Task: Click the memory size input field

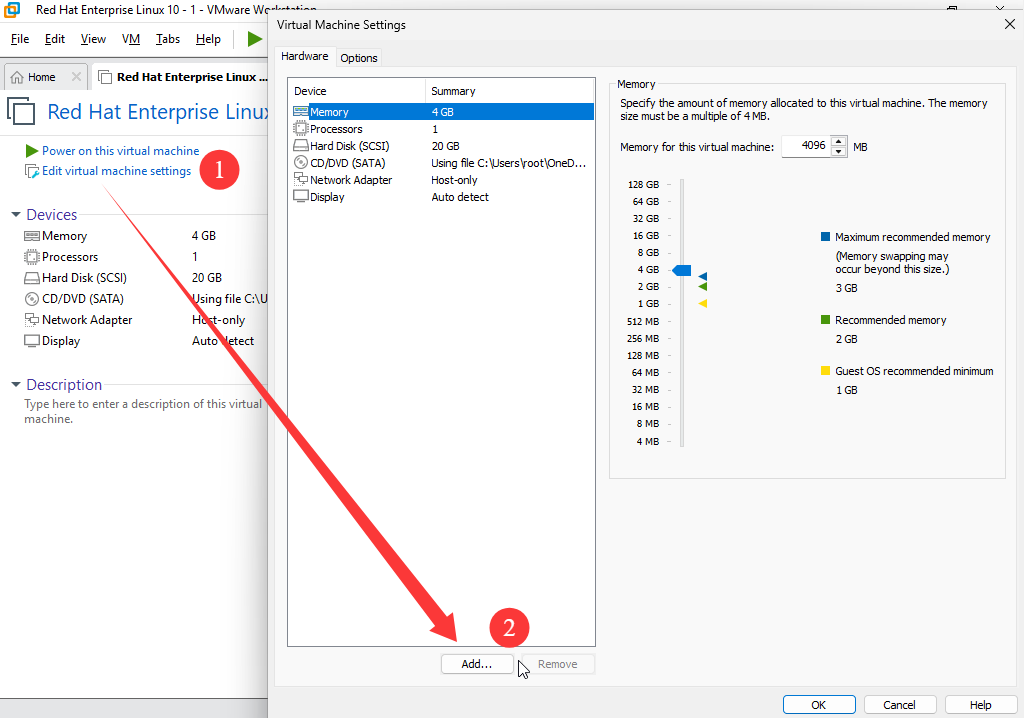Action: click(x=805, y=146)
